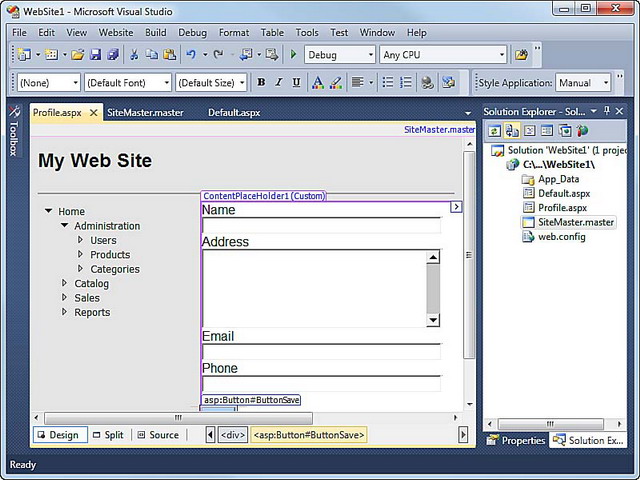Switch to Design view
This screenshot has height=480, width=640.
(x=60, y=435)
